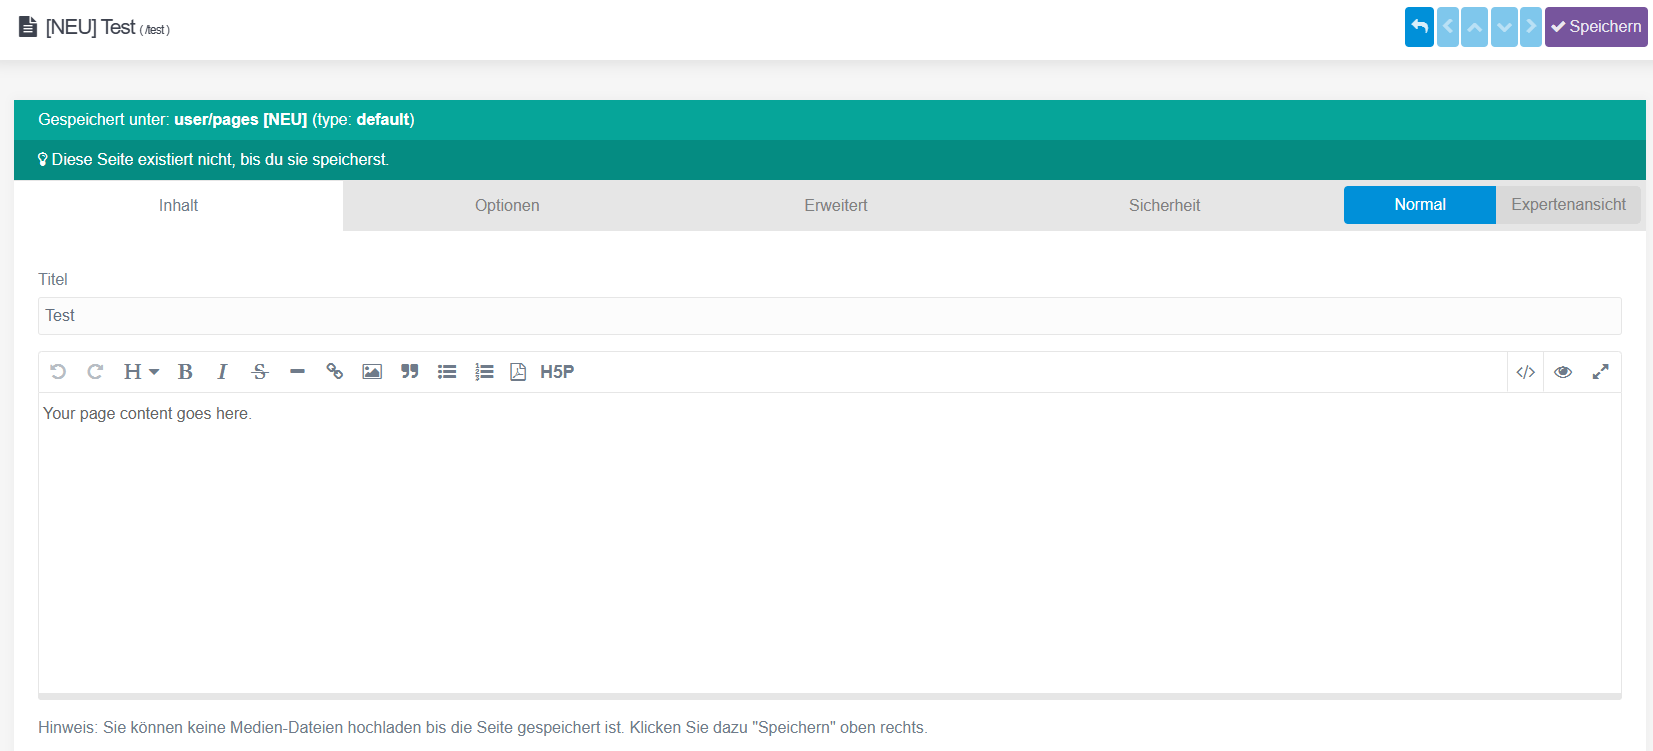
Task: Click the 'Hinweis: Sie können keine Medien-Dateien' text
Action: point(483,727)
